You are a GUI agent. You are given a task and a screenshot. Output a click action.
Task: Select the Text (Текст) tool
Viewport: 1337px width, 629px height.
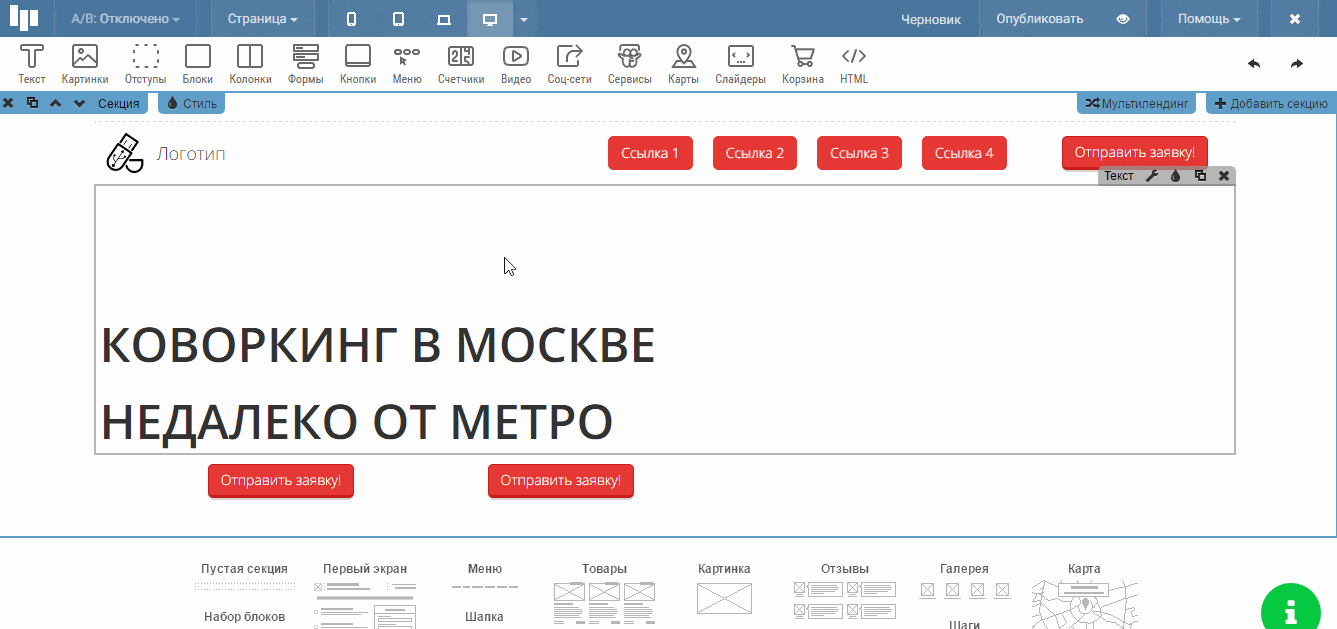[32, 64]
